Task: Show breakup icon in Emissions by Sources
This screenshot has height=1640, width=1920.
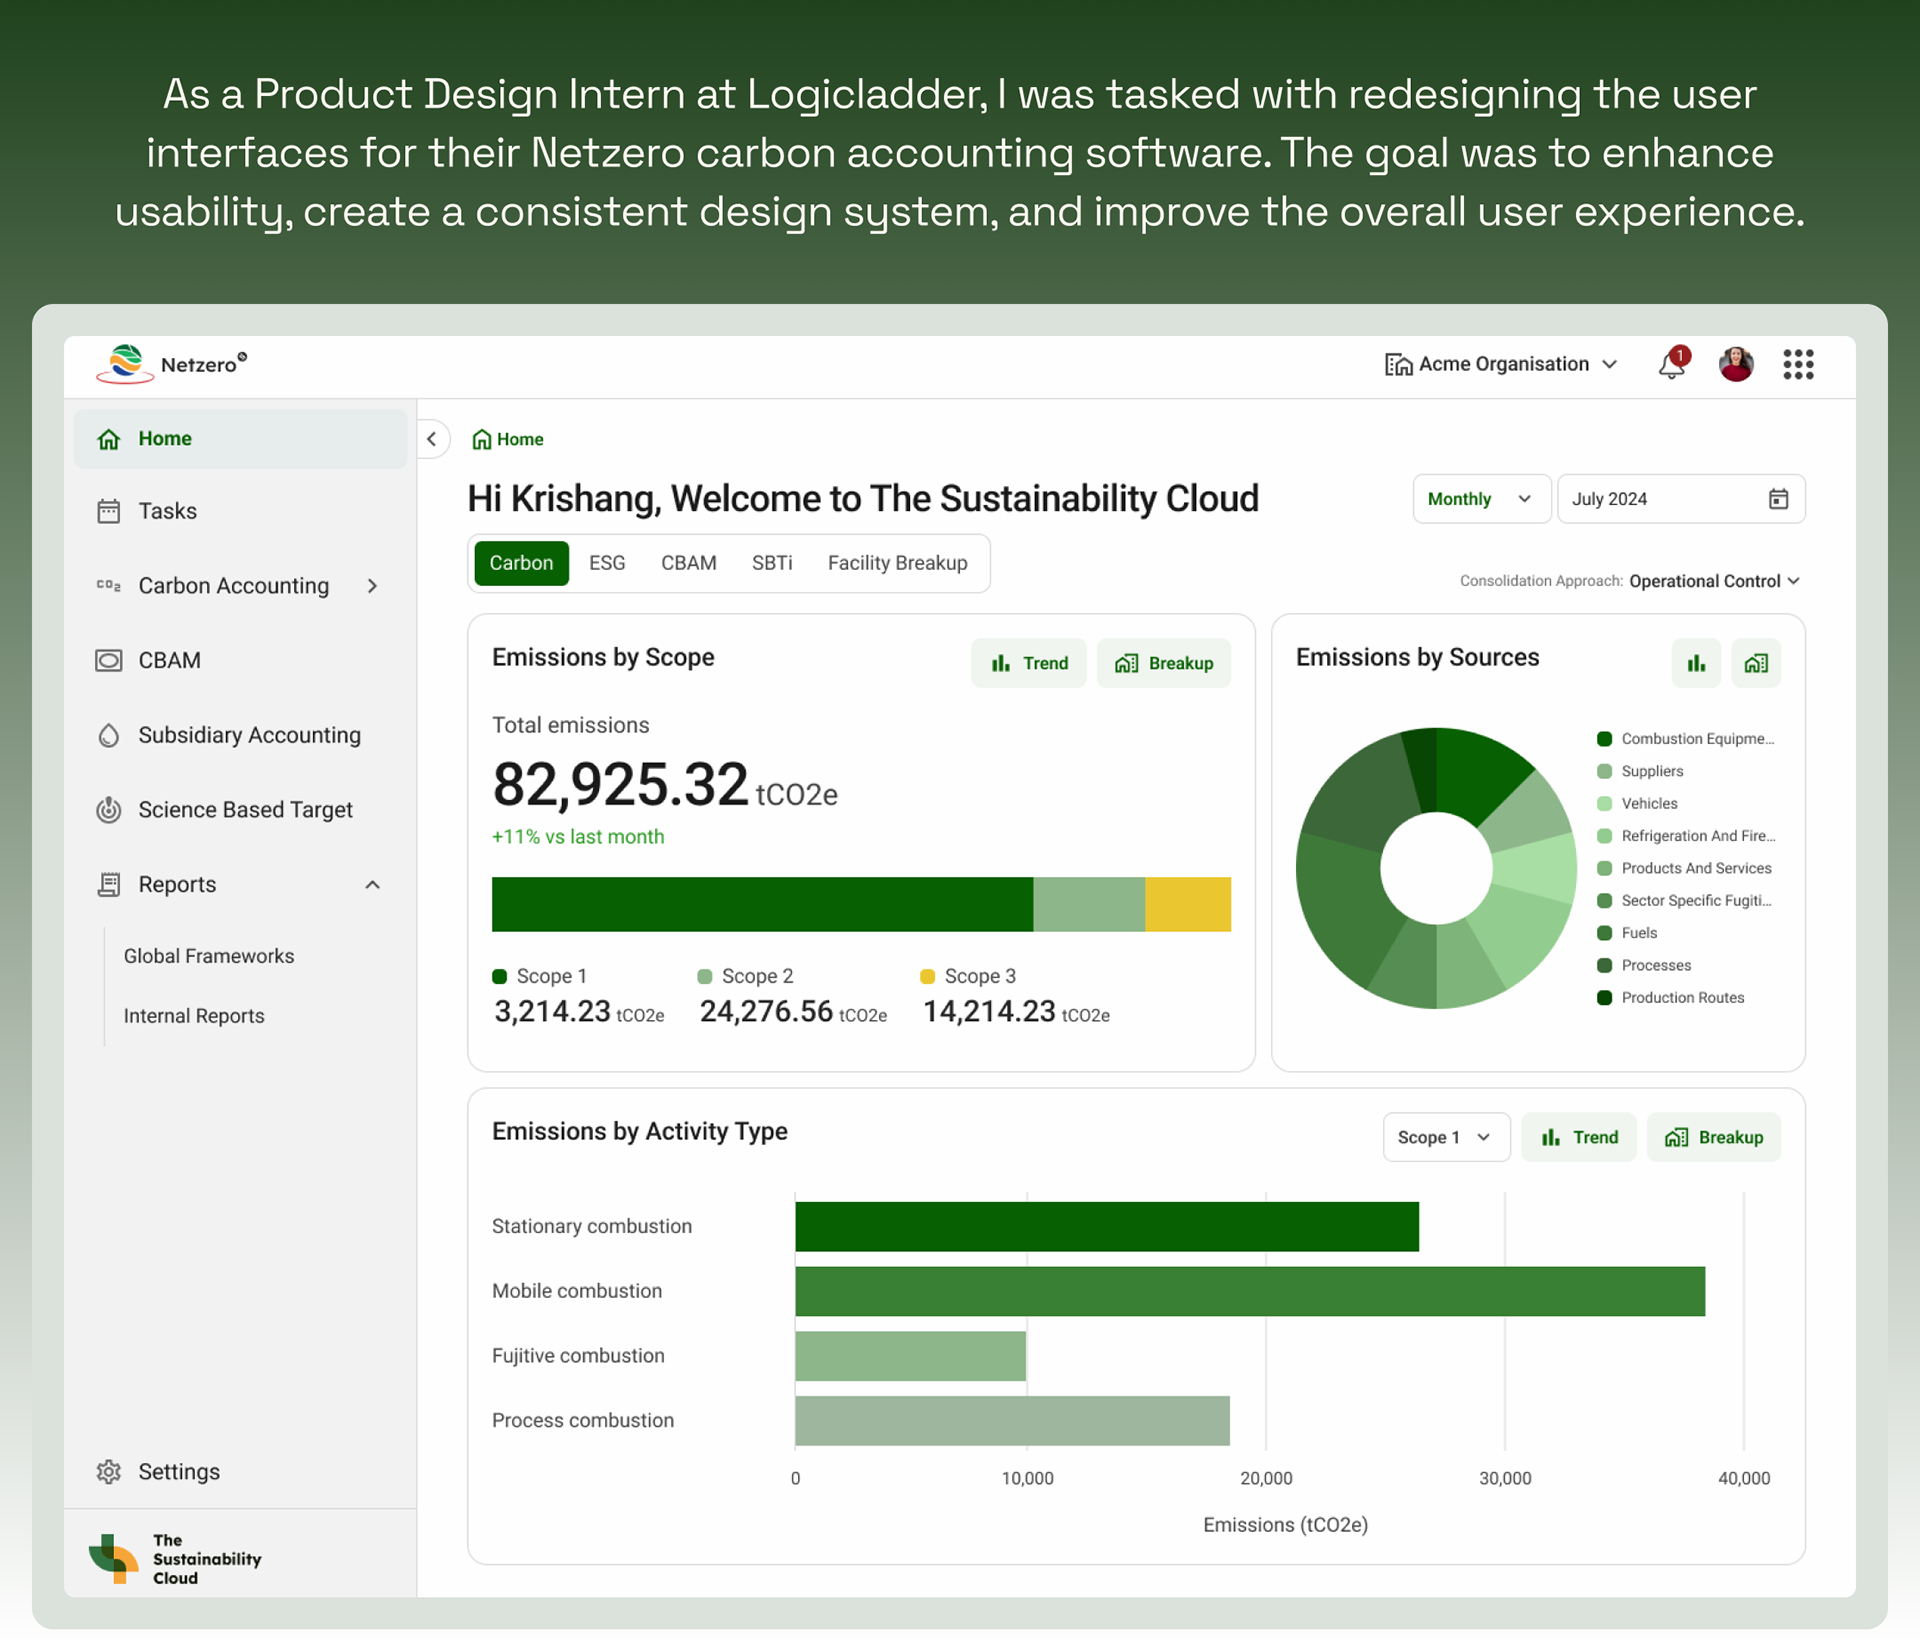Action: coord(1756,663)
